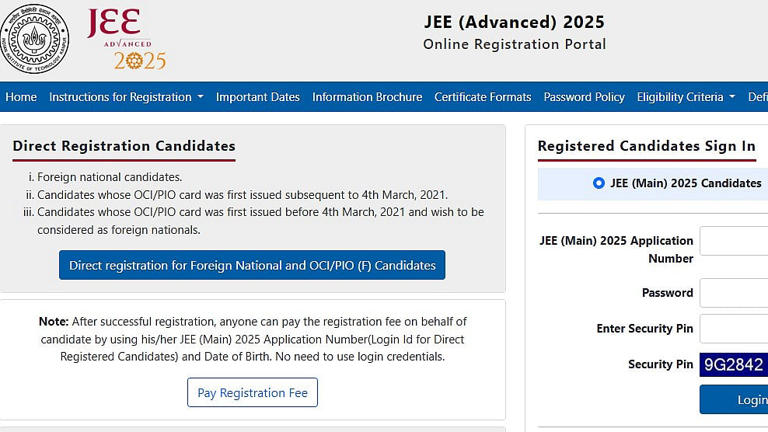Click the JEE (Advanced) 2025 page title

514,22
